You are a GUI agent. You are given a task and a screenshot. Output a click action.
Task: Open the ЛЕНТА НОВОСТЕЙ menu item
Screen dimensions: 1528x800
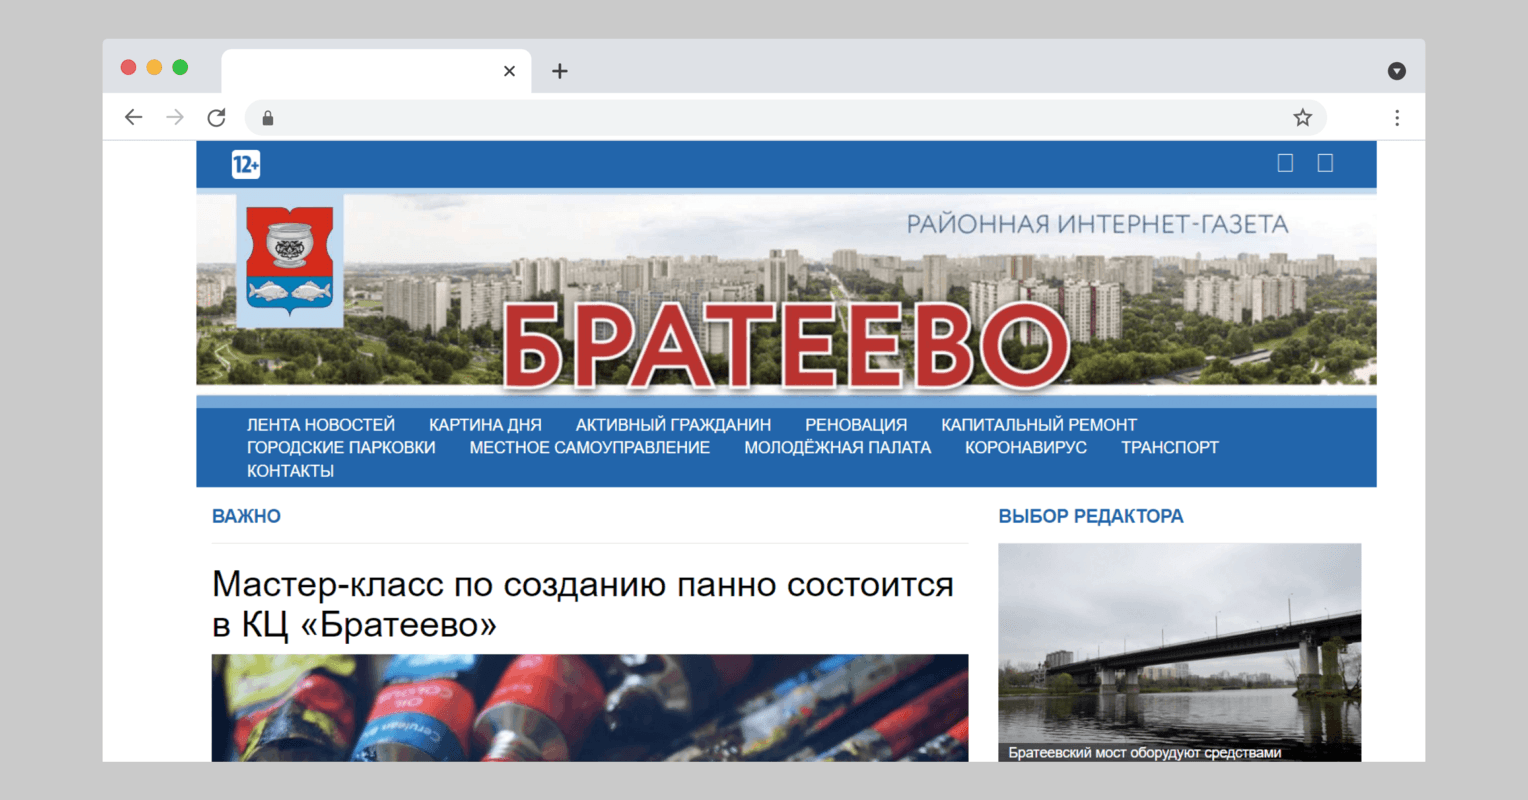tap(321, 425)
